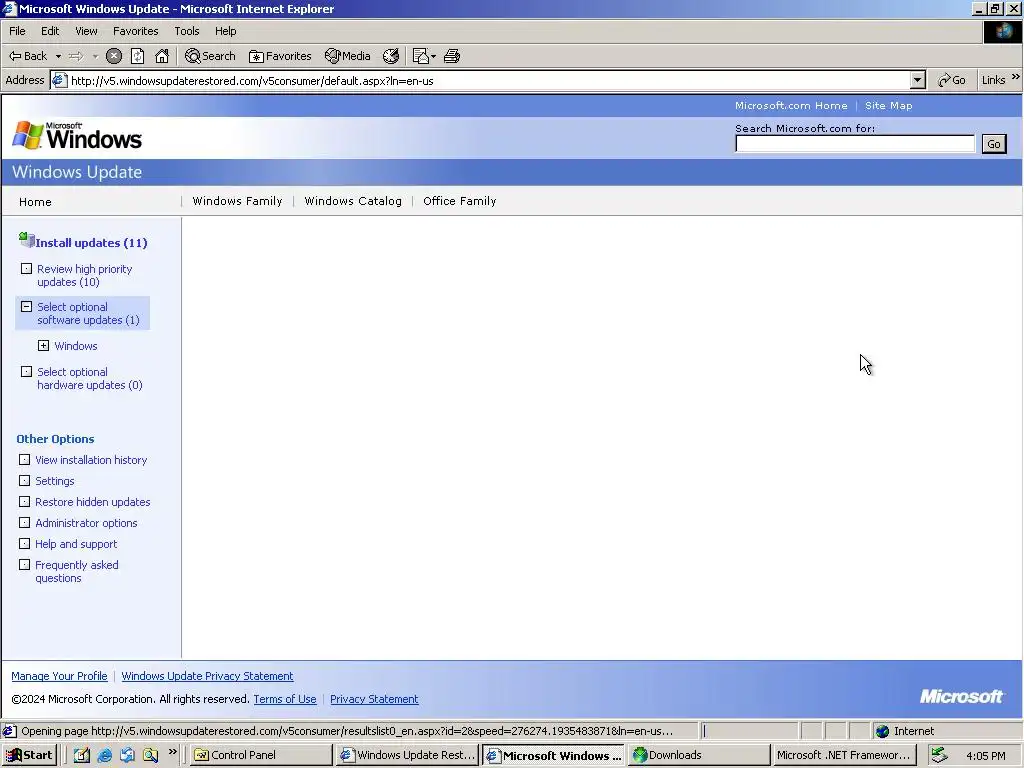Switch to Control Panel taskbar button
Screen dimensions: 1024x768
tap(261, 755)
